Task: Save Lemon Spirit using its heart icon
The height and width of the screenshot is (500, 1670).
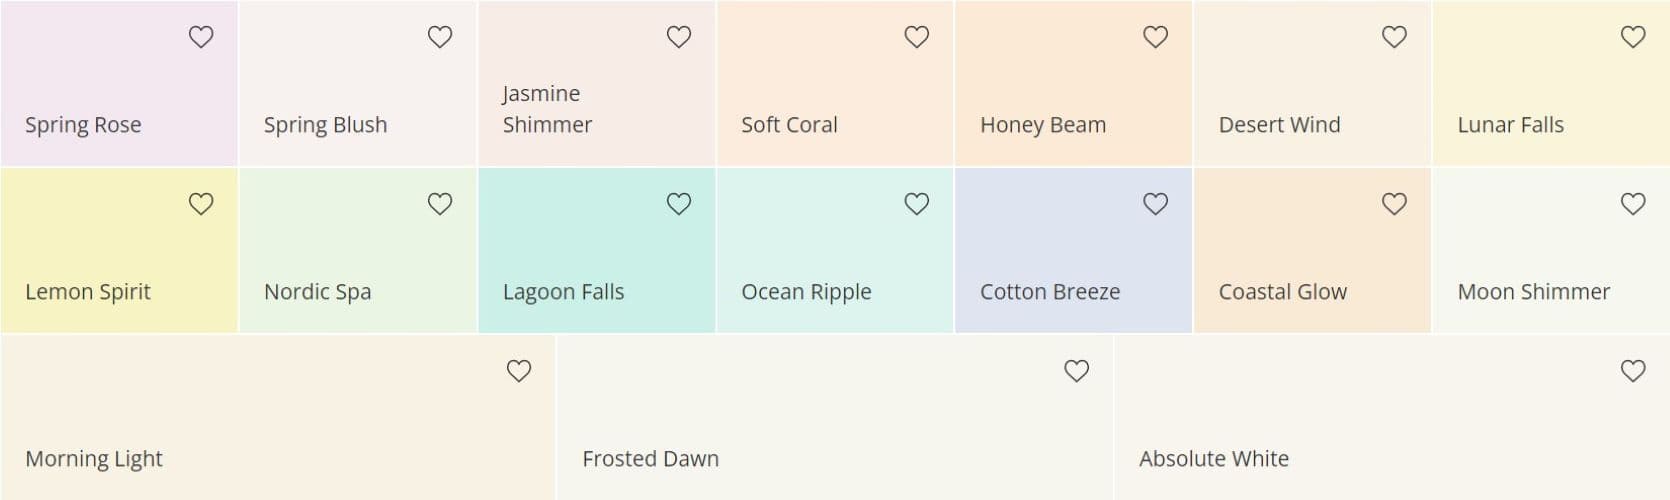Action: tap(201, 204)
